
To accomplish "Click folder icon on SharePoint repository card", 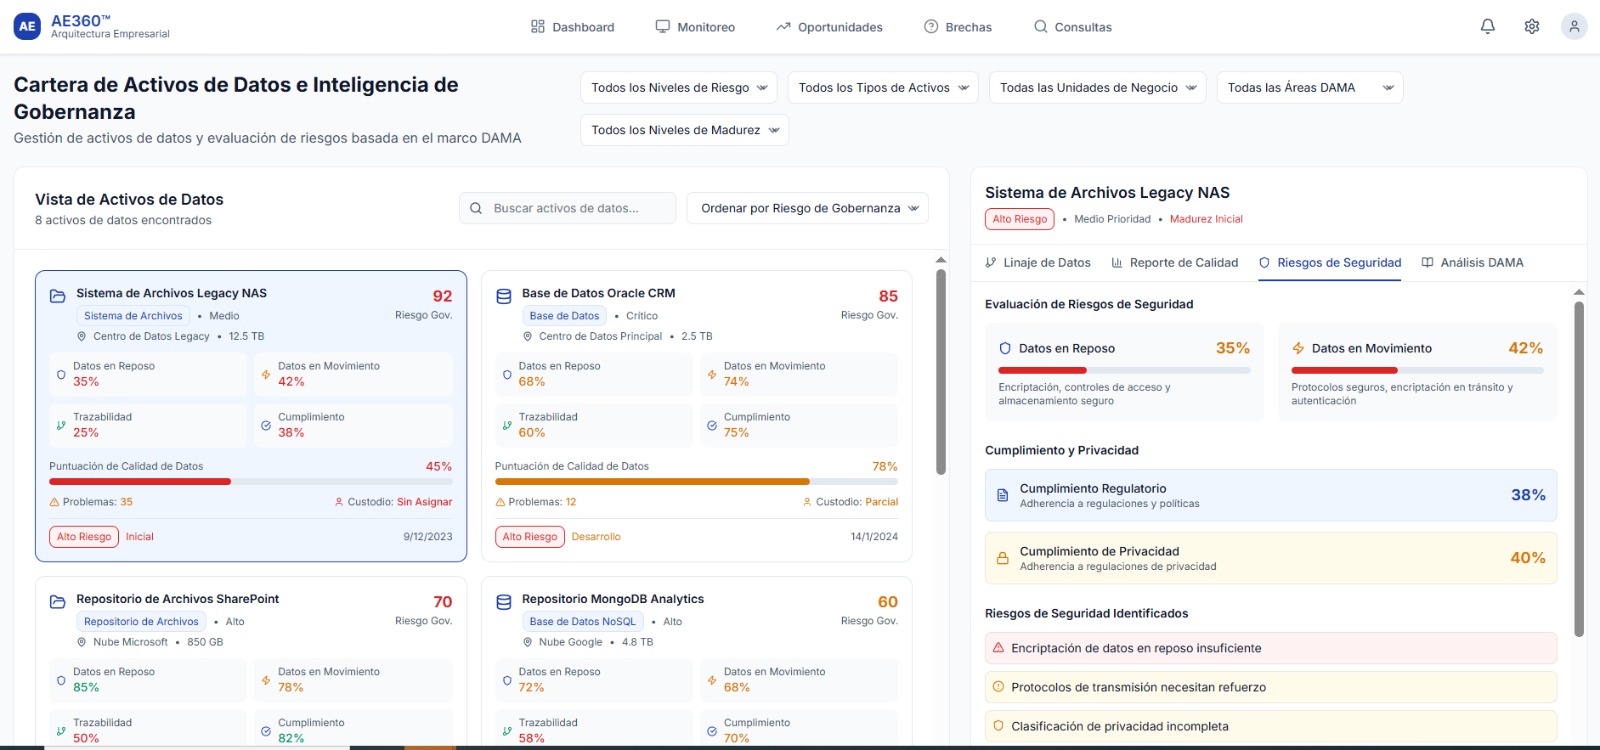I will pos(58,602).
